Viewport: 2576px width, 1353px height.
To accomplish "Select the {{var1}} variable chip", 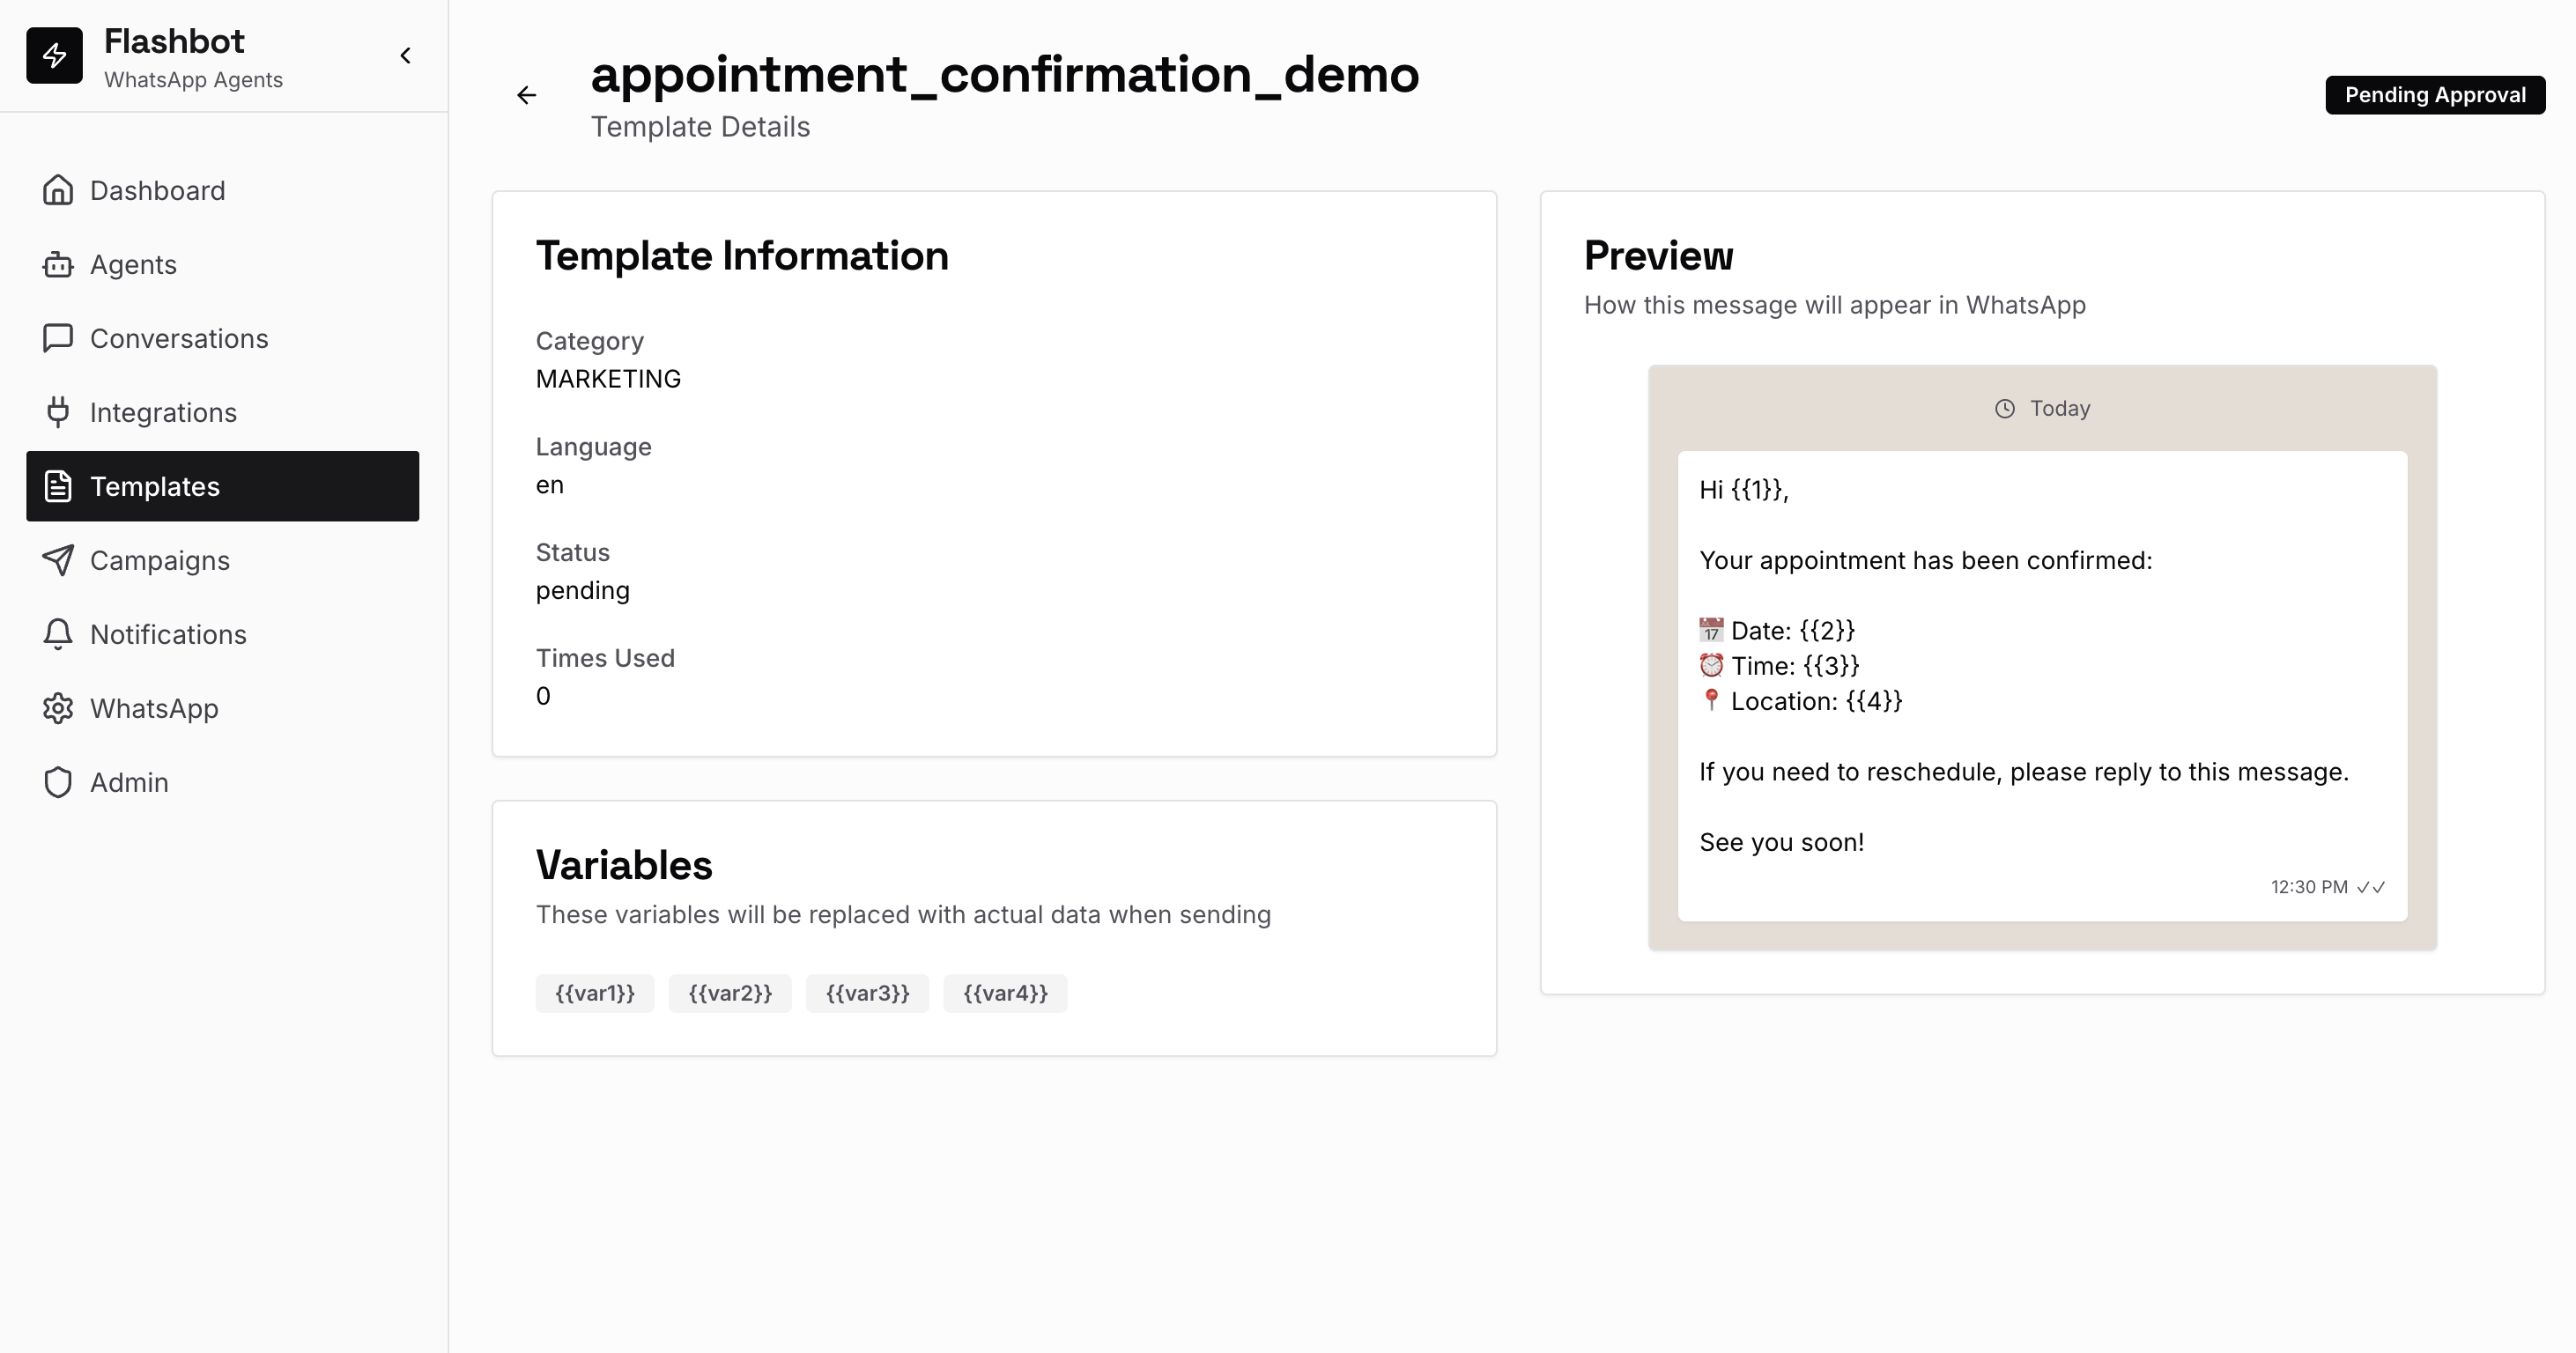I will coord(595,993).
